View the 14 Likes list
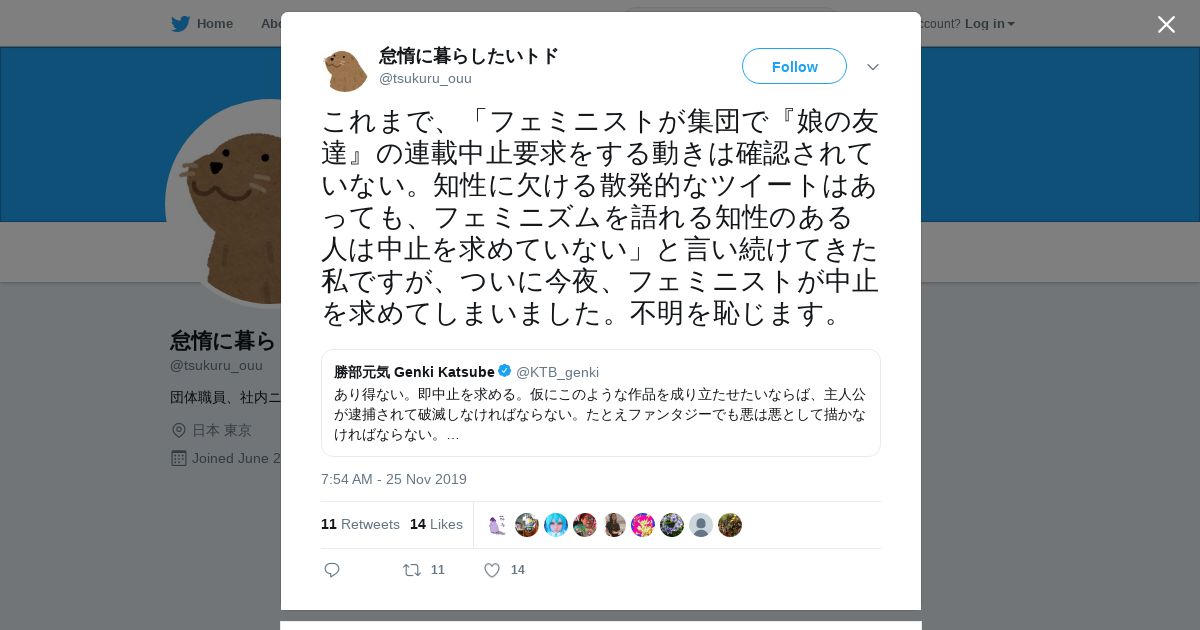1200x630 pixels. [x=436, y=524]
